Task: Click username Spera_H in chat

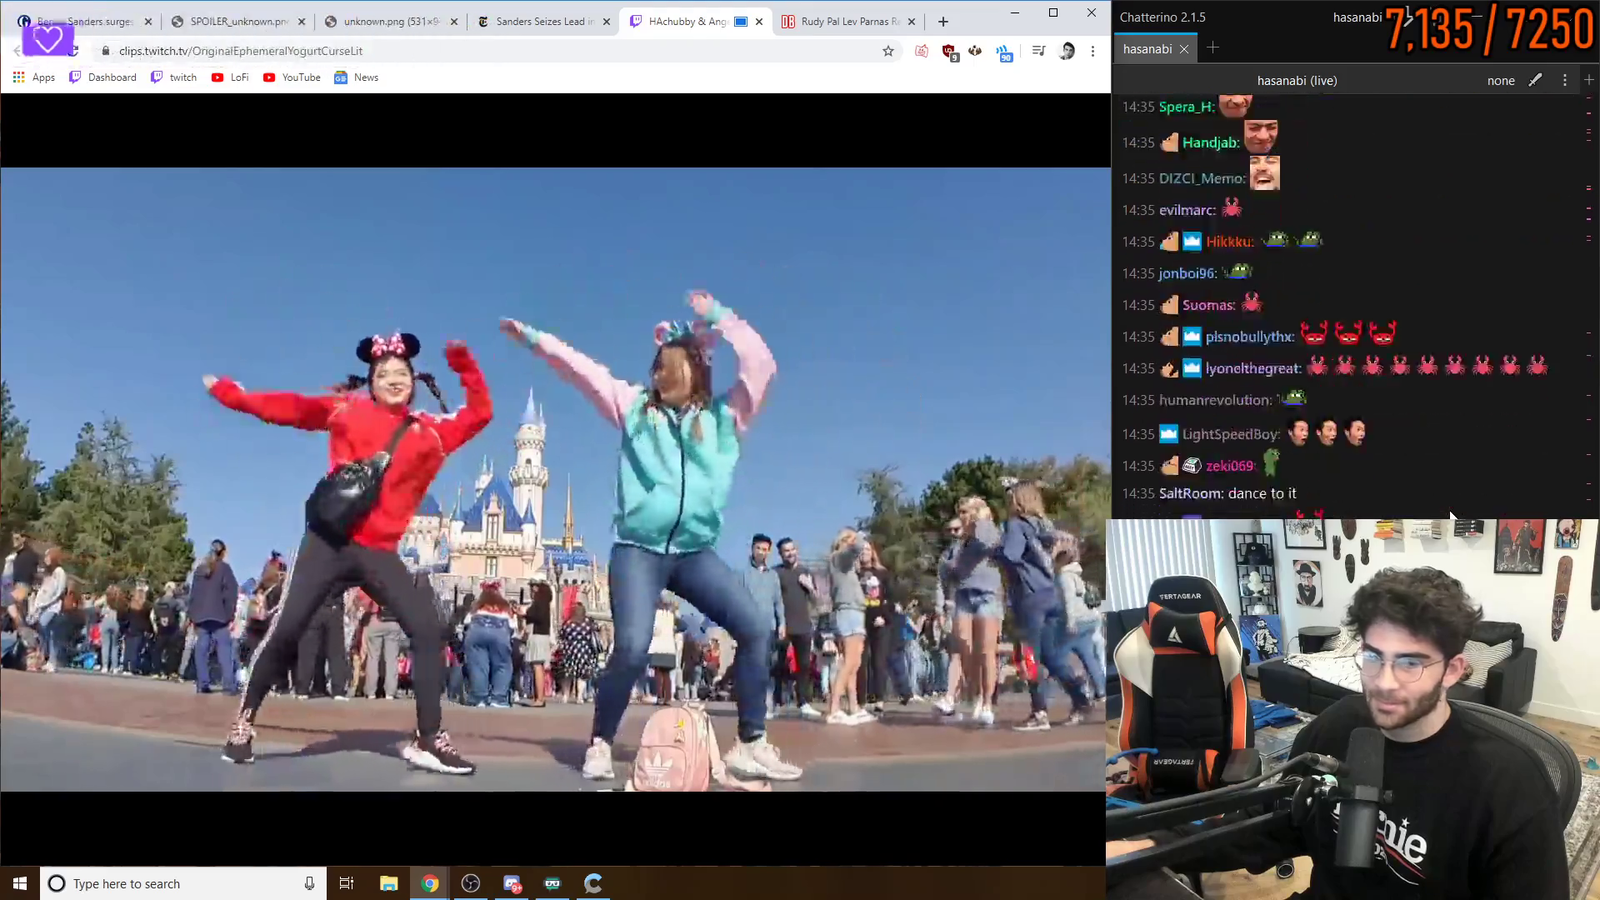Action: point(1187,107)
